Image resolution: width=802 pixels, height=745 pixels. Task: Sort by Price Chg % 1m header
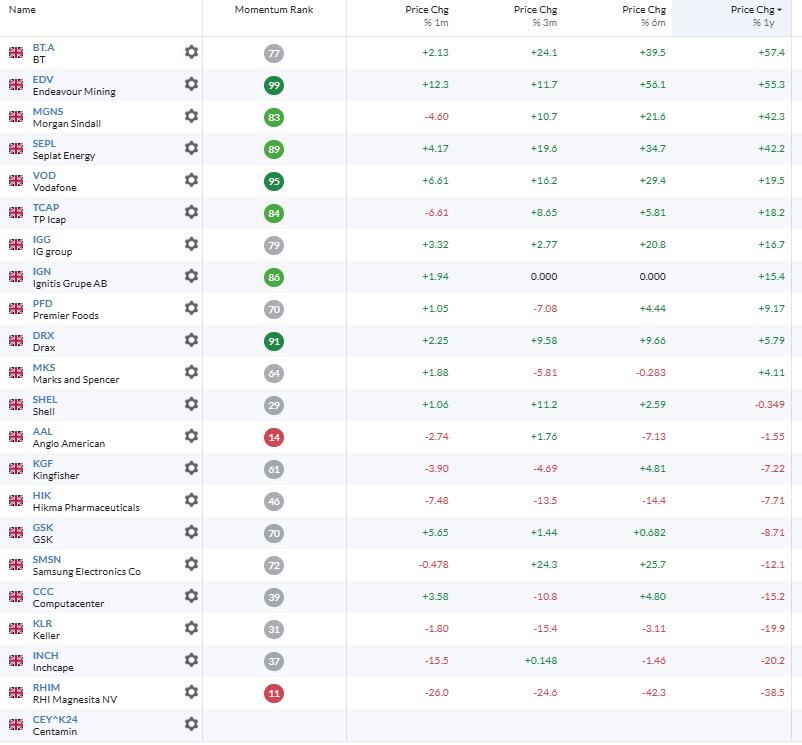pos(427,16)
